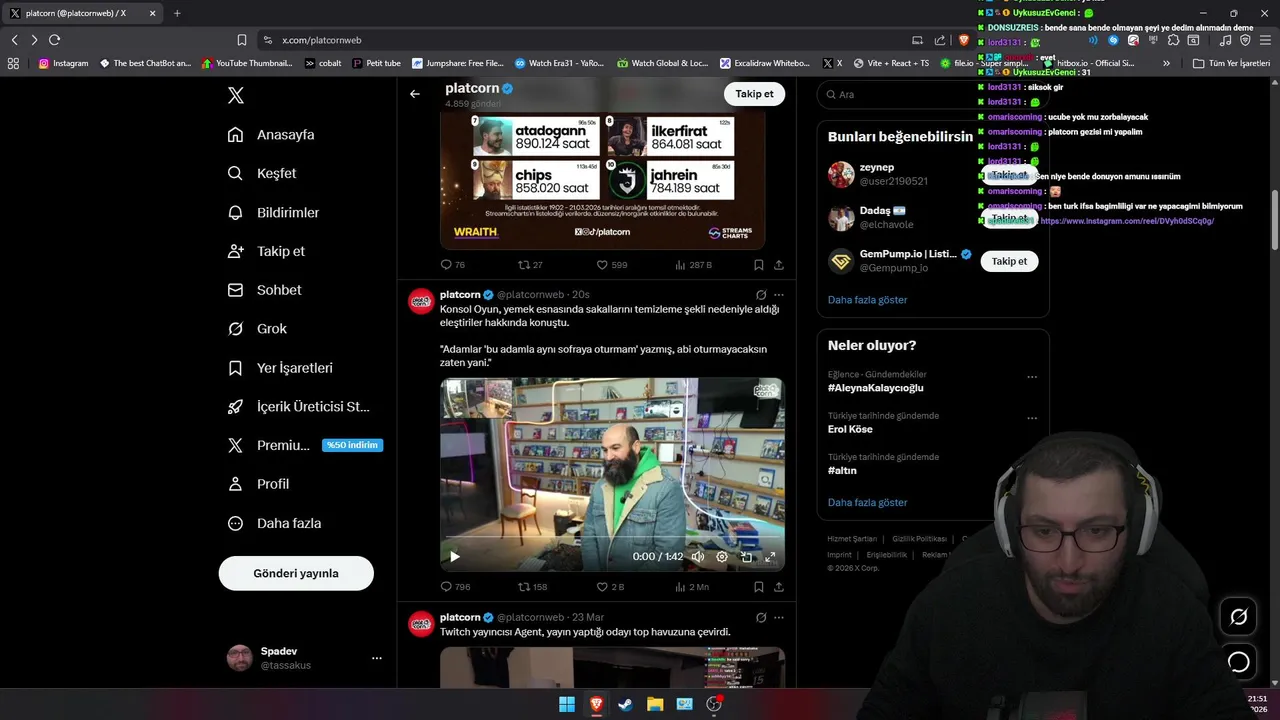The image size is (1280, 720).
Task: Click the sidebar Takip et people icon
Action: click(236, 251)
